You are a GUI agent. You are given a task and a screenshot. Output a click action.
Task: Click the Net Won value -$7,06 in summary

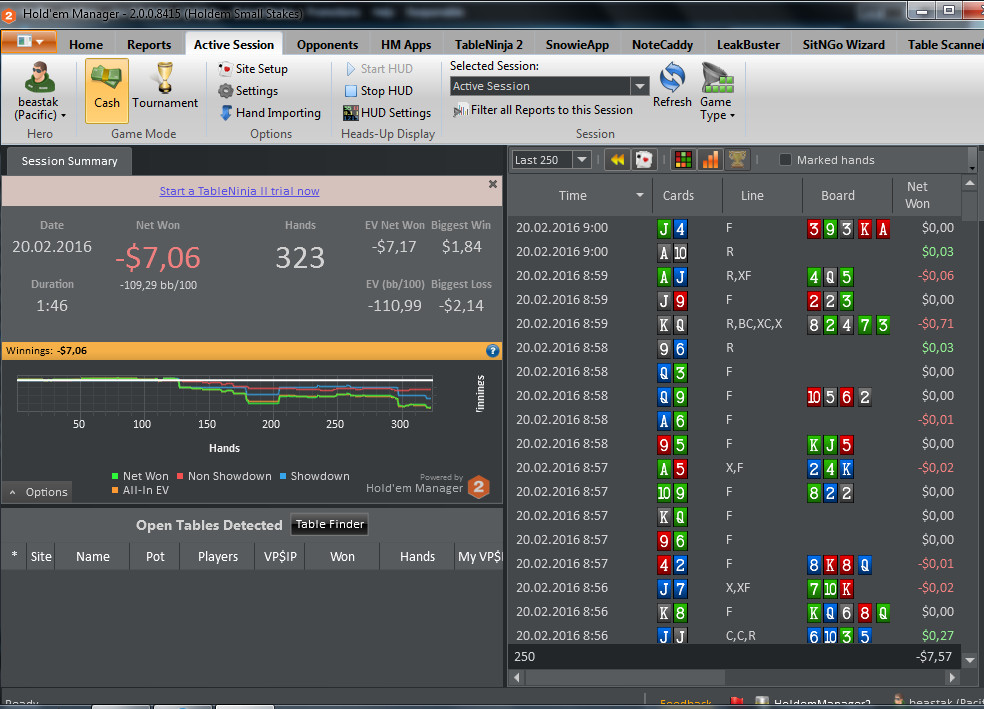(x=158, y=258)
